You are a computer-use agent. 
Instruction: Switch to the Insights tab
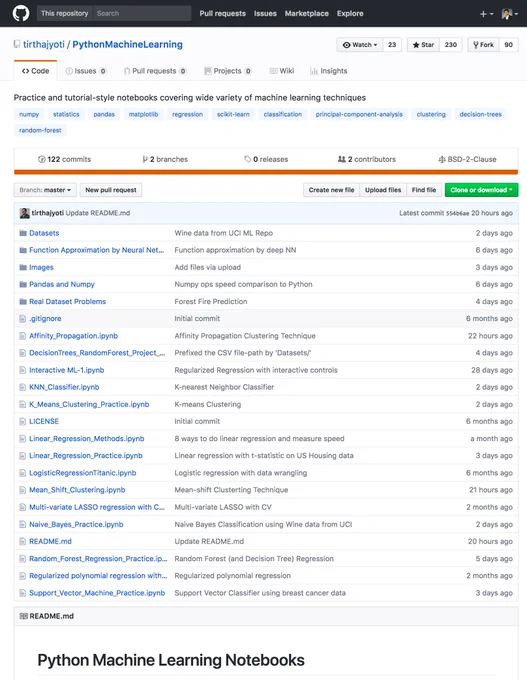pos(329,71)
